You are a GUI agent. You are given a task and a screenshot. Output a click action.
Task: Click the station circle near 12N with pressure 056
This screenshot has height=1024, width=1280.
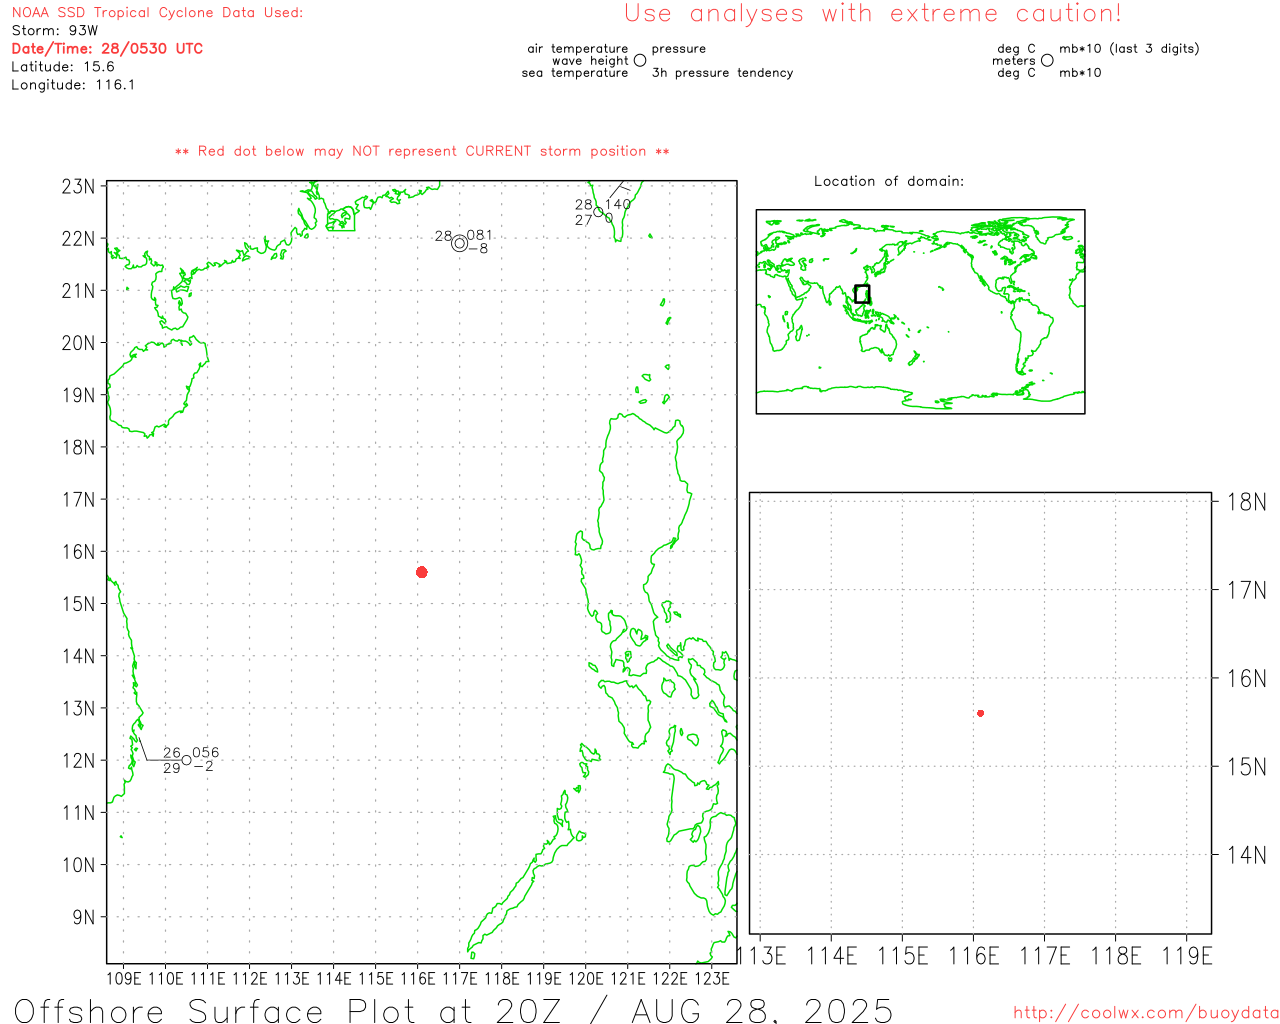click(x=186, y=760)
